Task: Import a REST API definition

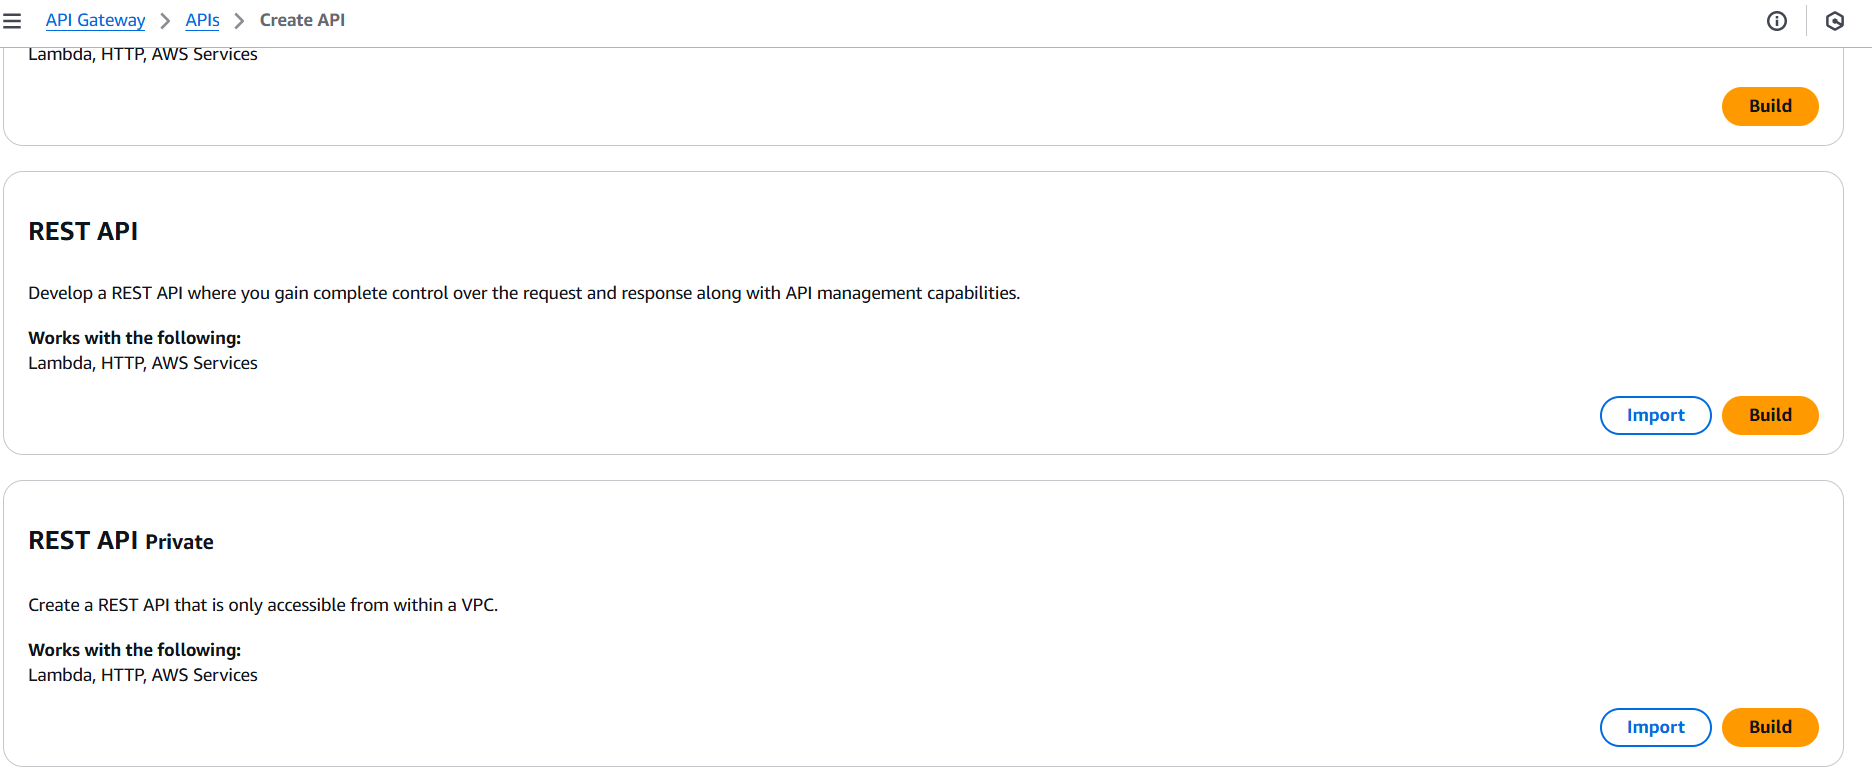Action: pos(1655,415)
